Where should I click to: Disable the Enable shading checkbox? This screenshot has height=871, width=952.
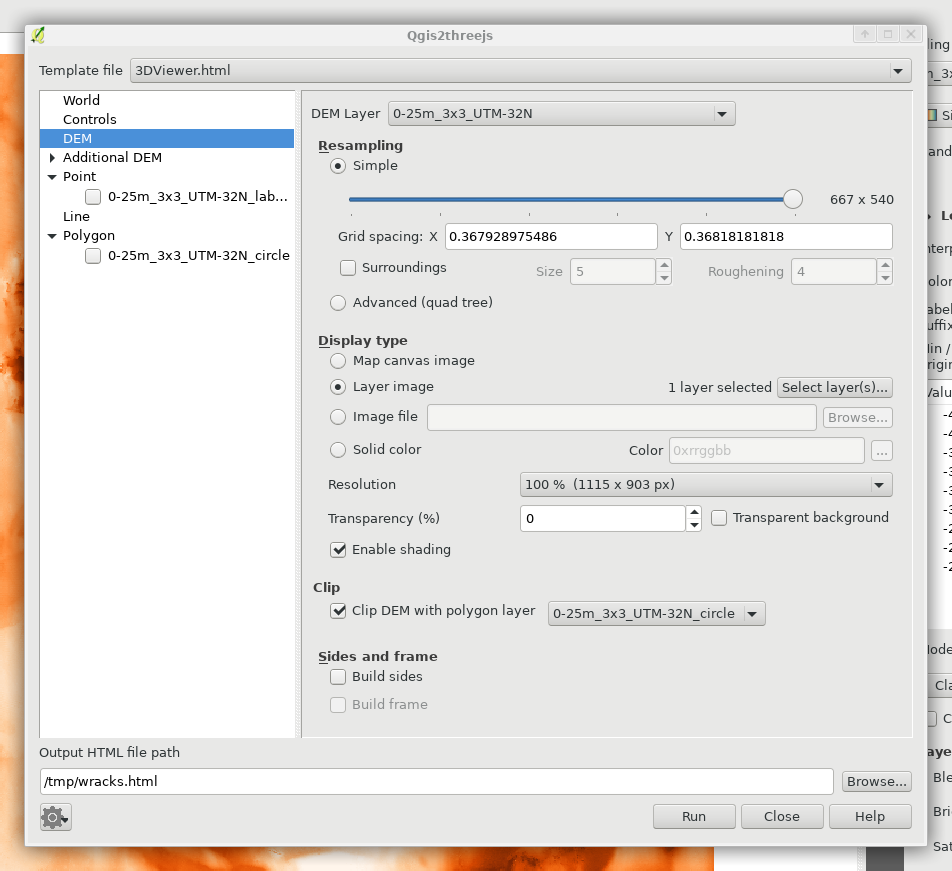coord(338,549)
